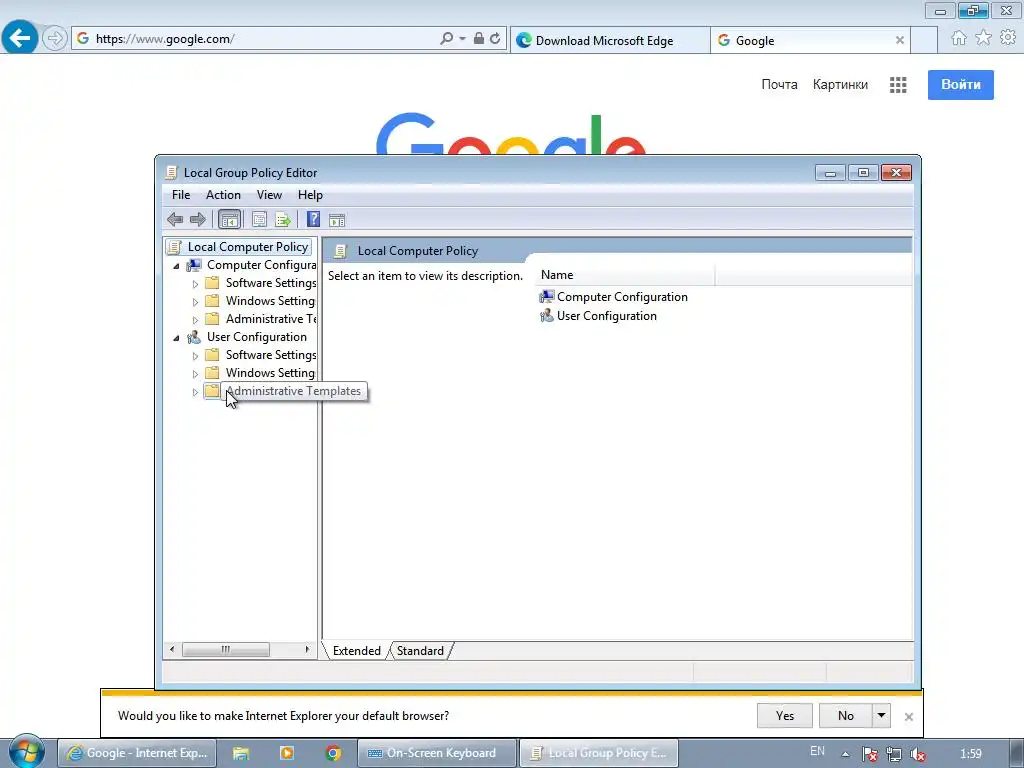Click No on default browser prompt
Image resolution: width=1024 pixels, height=768 pixels.
click(846, 716)
